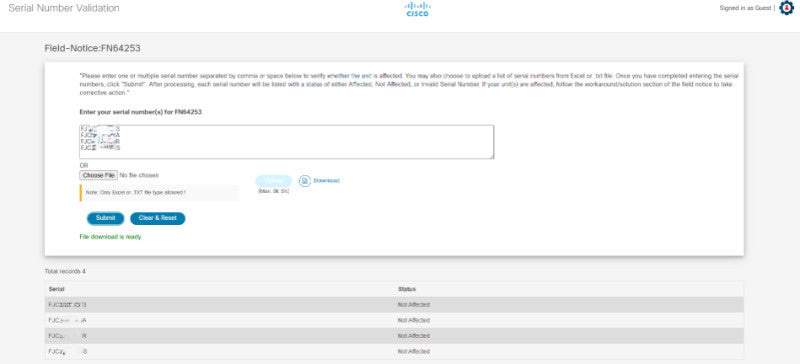
Task: Select the Serial column header
Action: 57,289
